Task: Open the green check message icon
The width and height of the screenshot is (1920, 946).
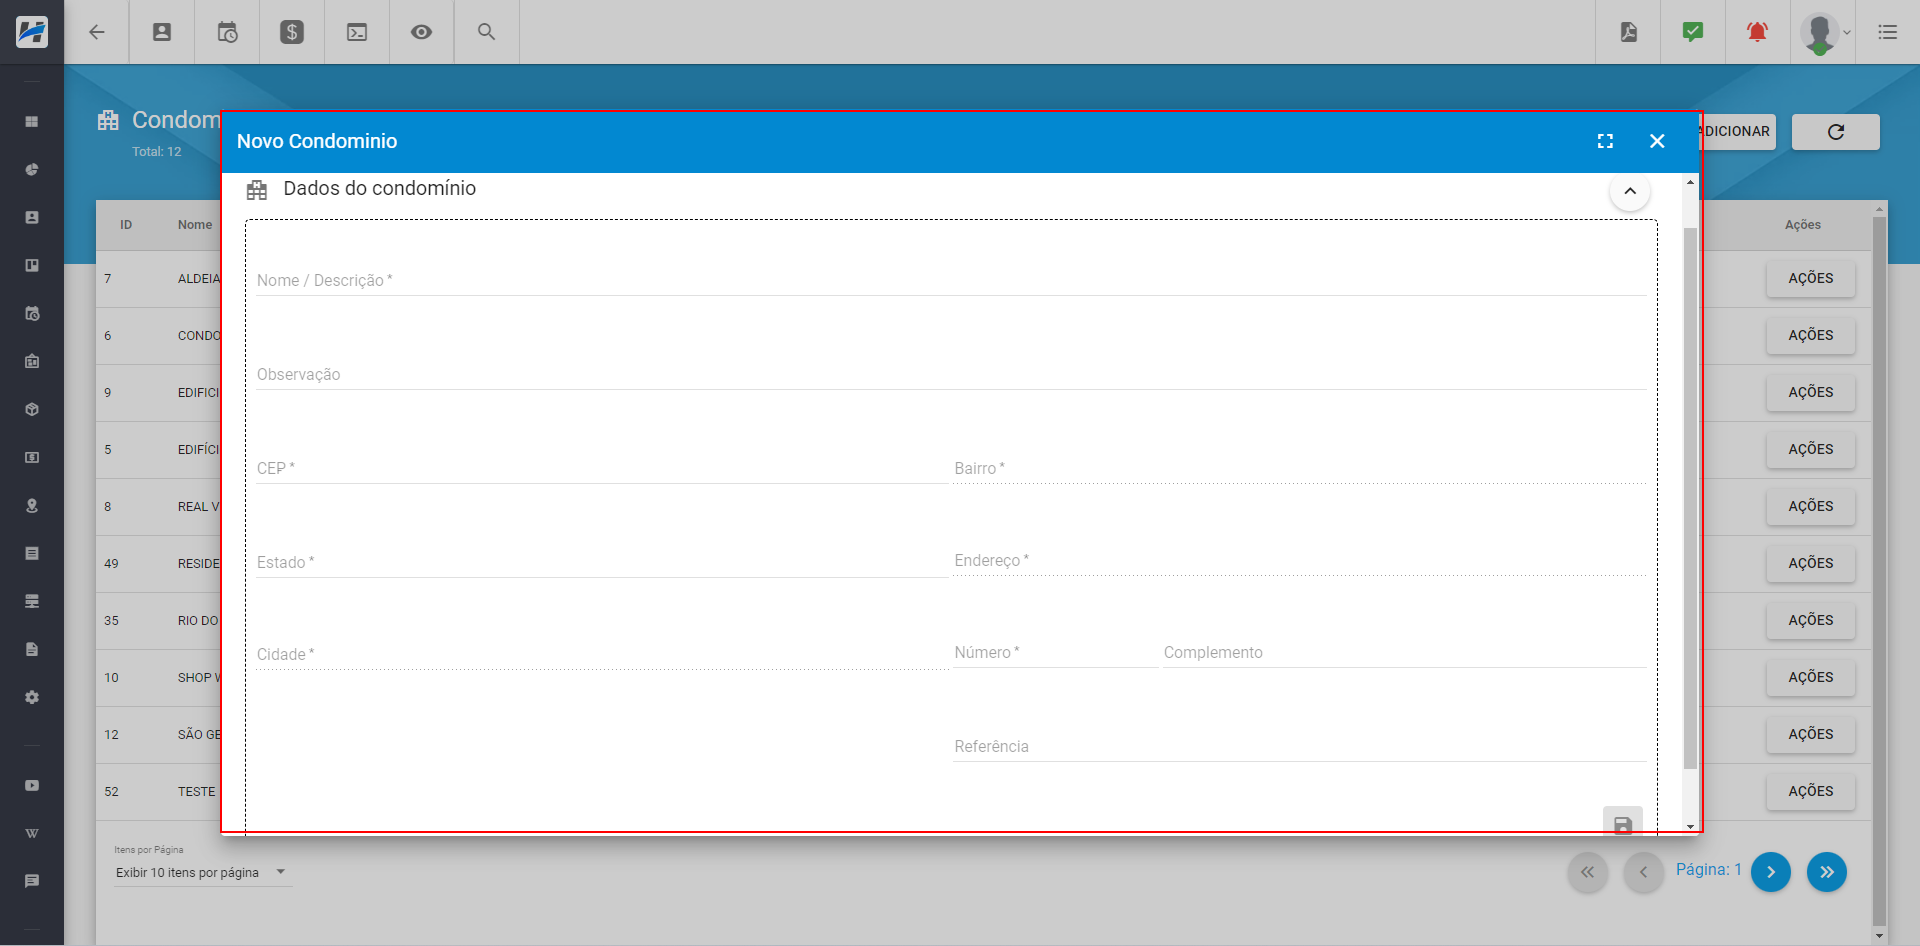Action: (x=1693, y=32)
